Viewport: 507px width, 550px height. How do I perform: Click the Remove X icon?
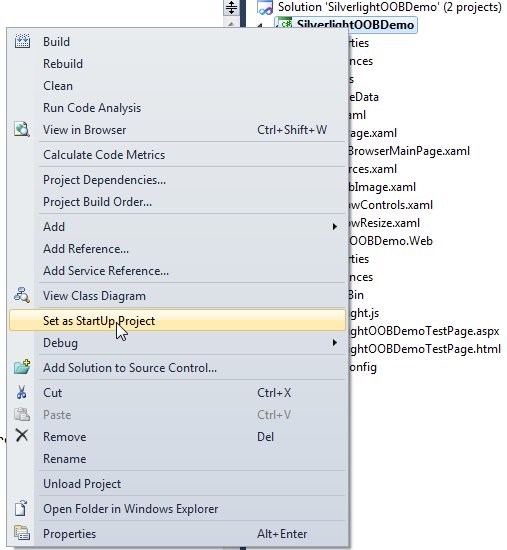22,436
